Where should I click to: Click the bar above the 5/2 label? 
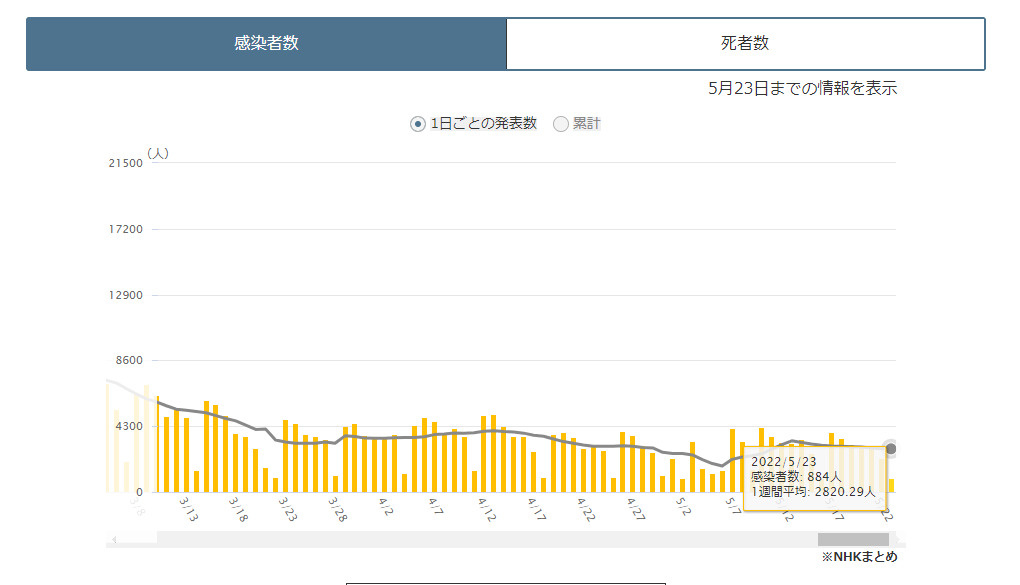tap(682, 485)
